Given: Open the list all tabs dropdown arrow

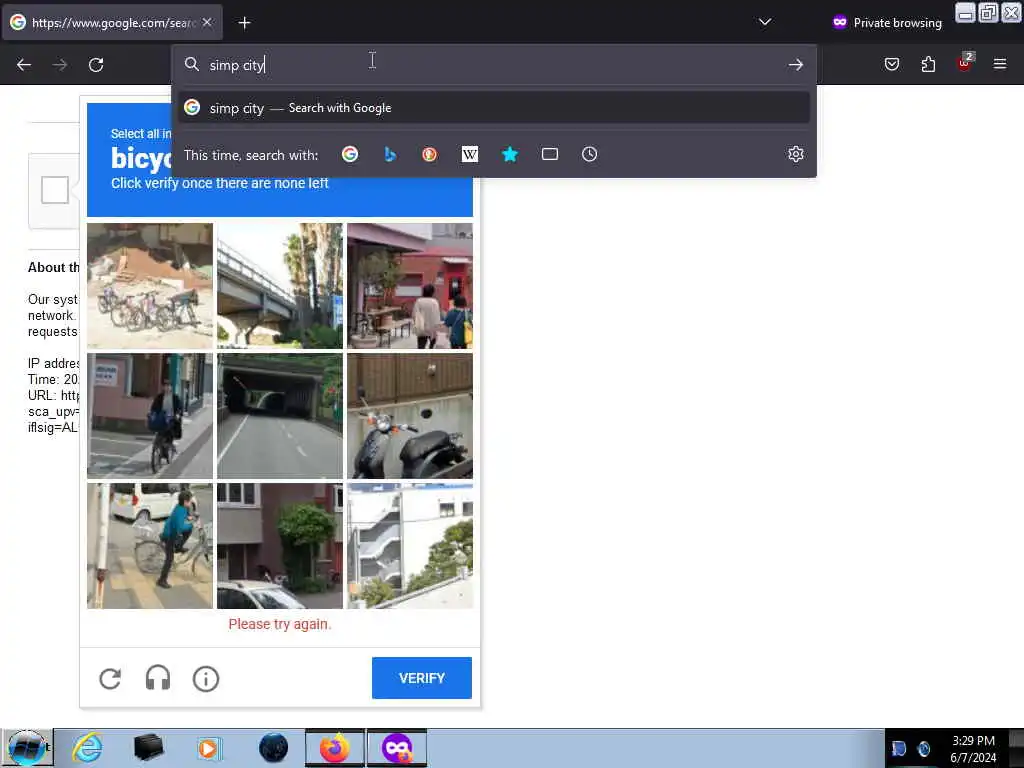Looking at the screenshot, I should point(765,23).
